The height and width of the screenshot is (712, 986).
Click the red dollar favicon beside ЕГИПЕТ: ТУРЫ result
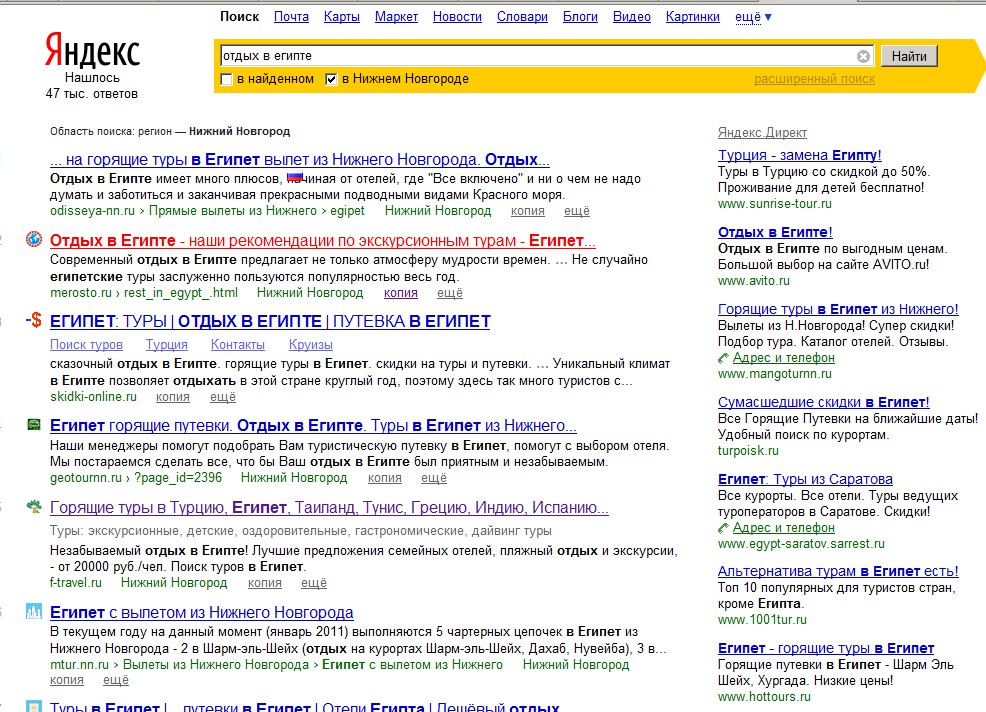(x=34, y=320)
